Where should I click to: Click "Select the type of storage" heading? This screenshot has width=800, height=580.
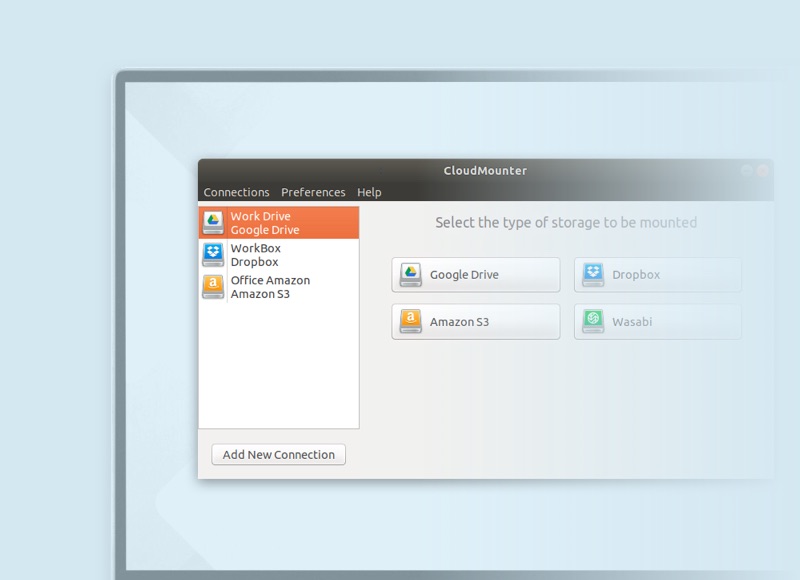566,222
